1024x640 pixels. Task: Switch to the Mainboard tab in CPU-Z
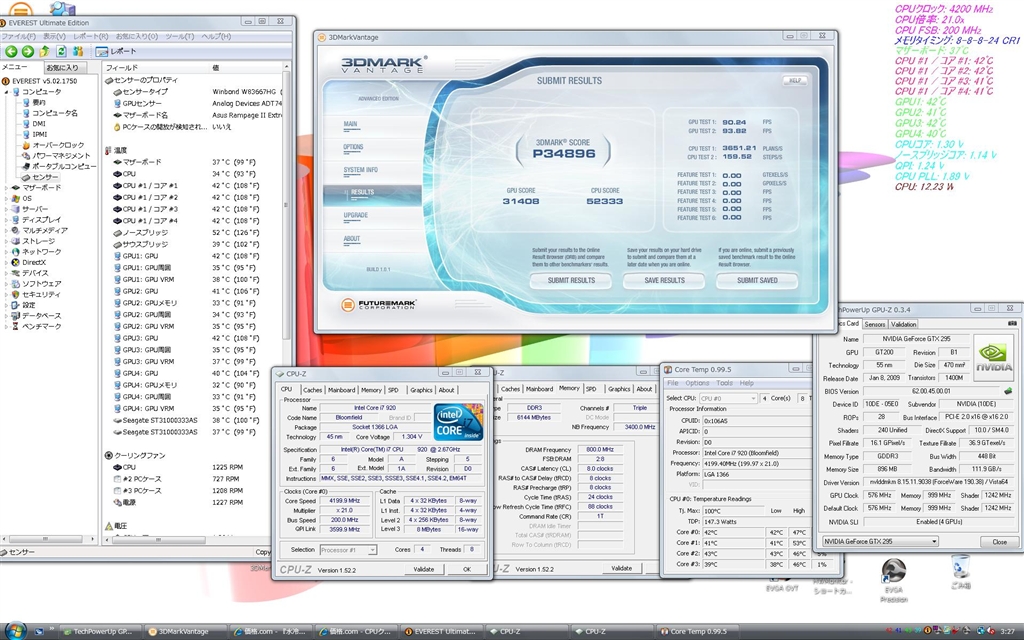click(342, 390)
